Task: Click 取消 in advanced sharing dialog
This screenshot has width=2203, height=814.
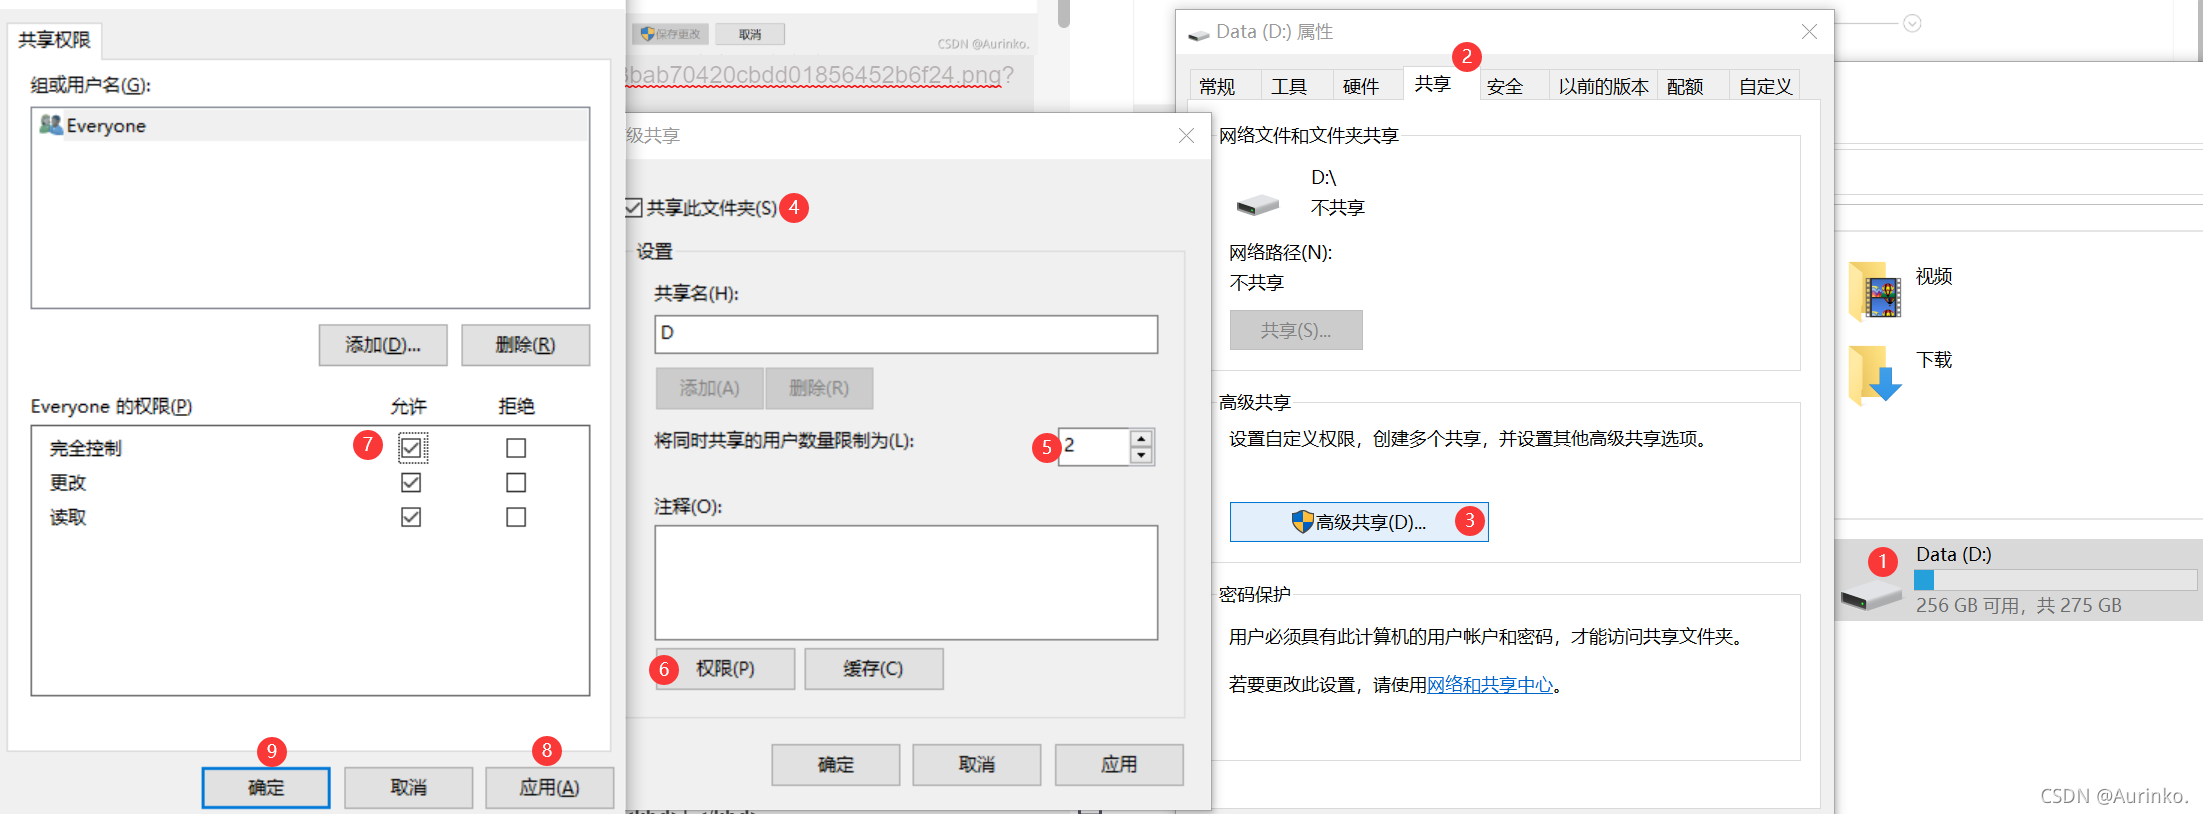Action: pos(977,765)
